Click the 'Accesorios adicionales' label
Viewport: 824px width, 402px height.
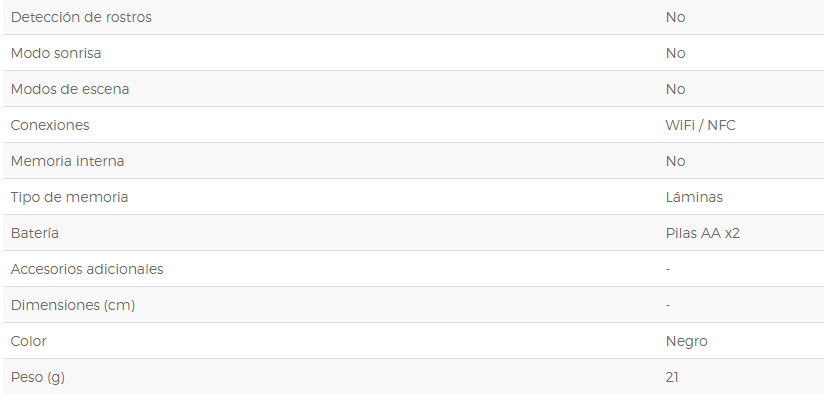tap(87, 269)
